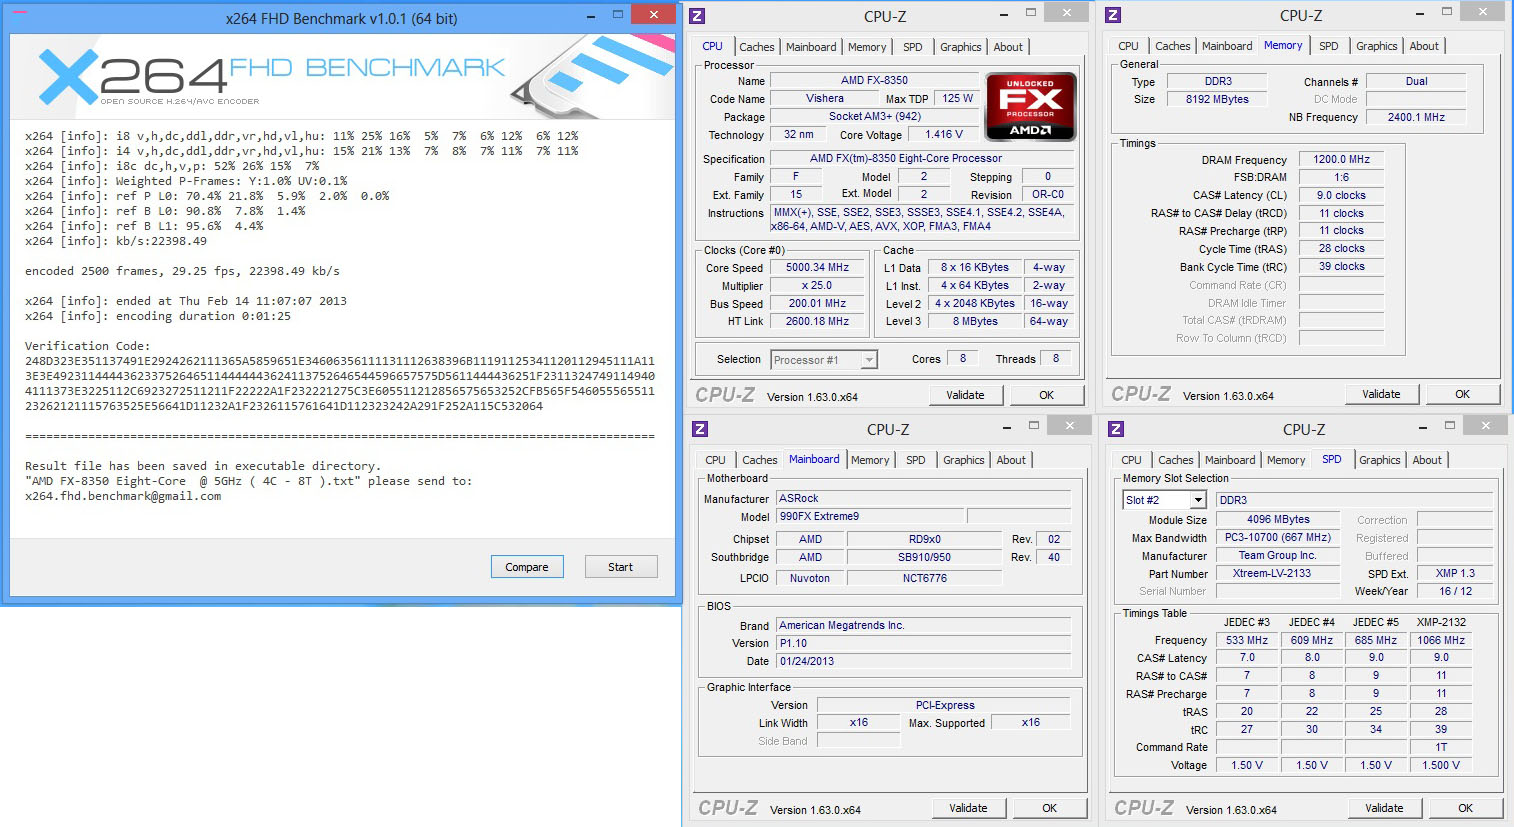The height and width of the screenshot is (827, 1514).
Task: Click the NB Frequency value "2400.1 MHz"
Action: 1416,117
